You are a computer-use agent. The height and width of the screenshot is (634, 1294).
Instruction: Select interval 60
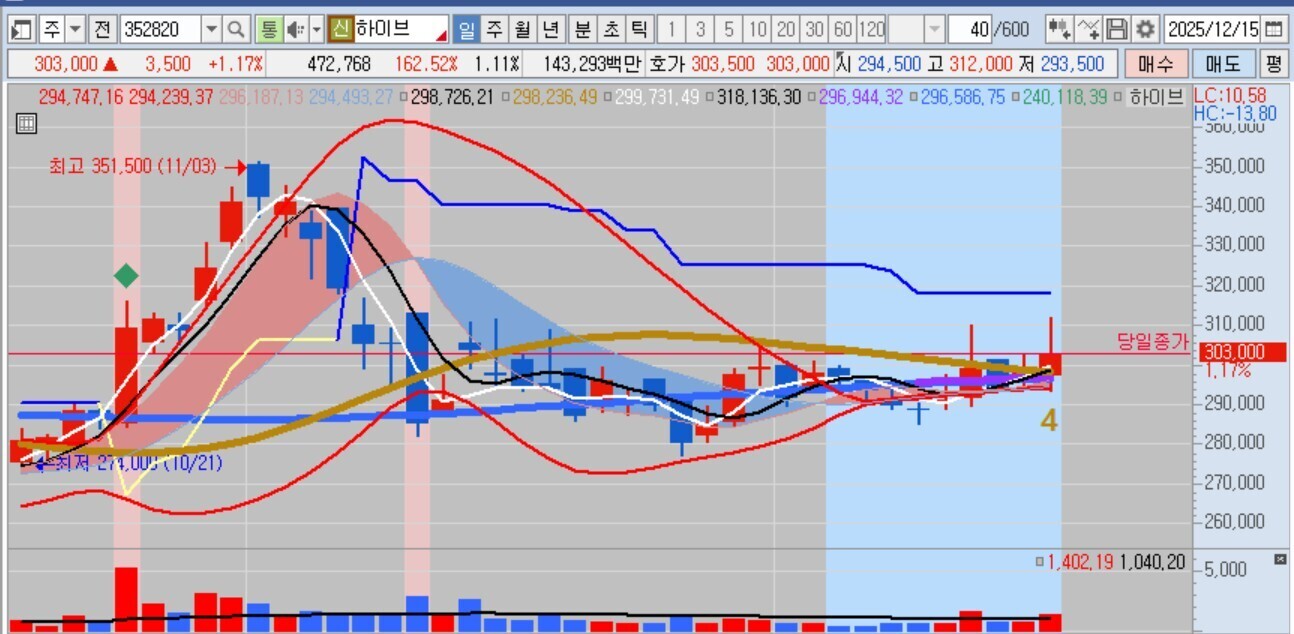[x=844, y=29]
